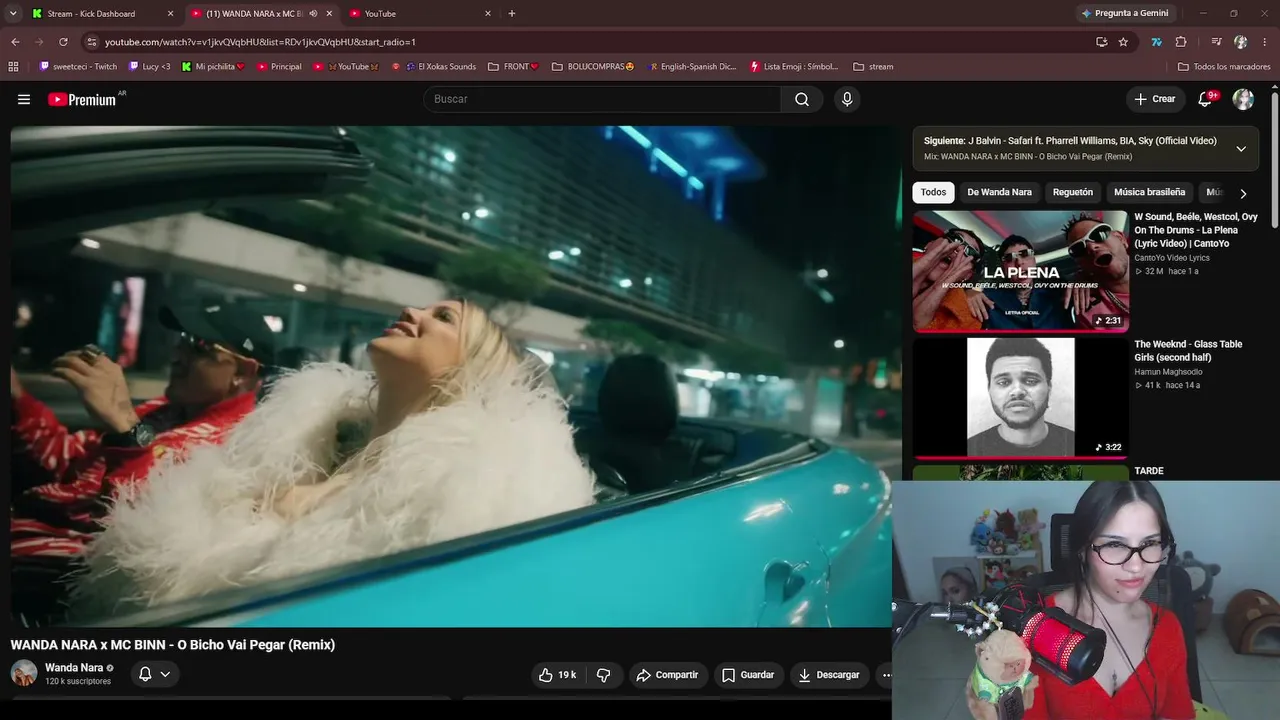Reload the current page
Viewport: 1280px width, 720px height.
pyautogui.click(x=63, y=42)
